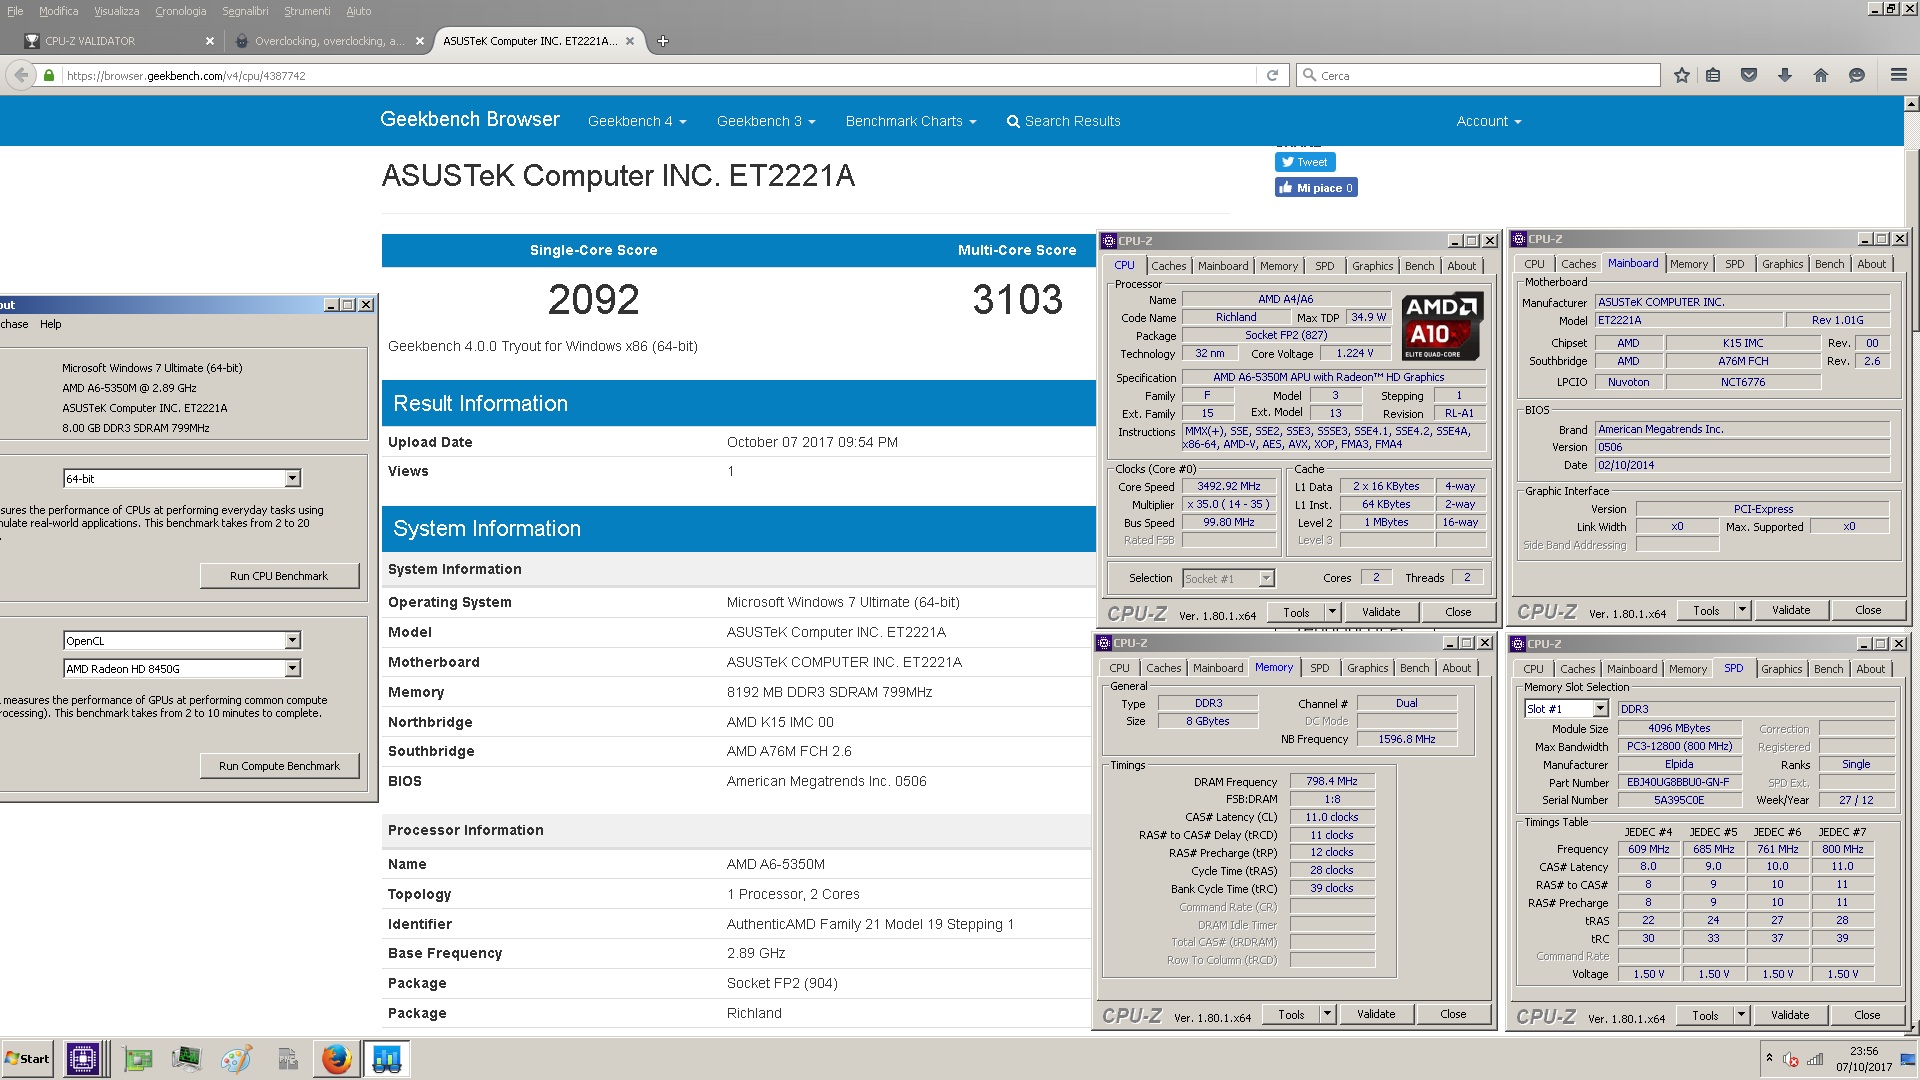Click the Firefox Hello smiley icon
The height and width of the screenshot is (1080, 1920).
click(1857, 75)
